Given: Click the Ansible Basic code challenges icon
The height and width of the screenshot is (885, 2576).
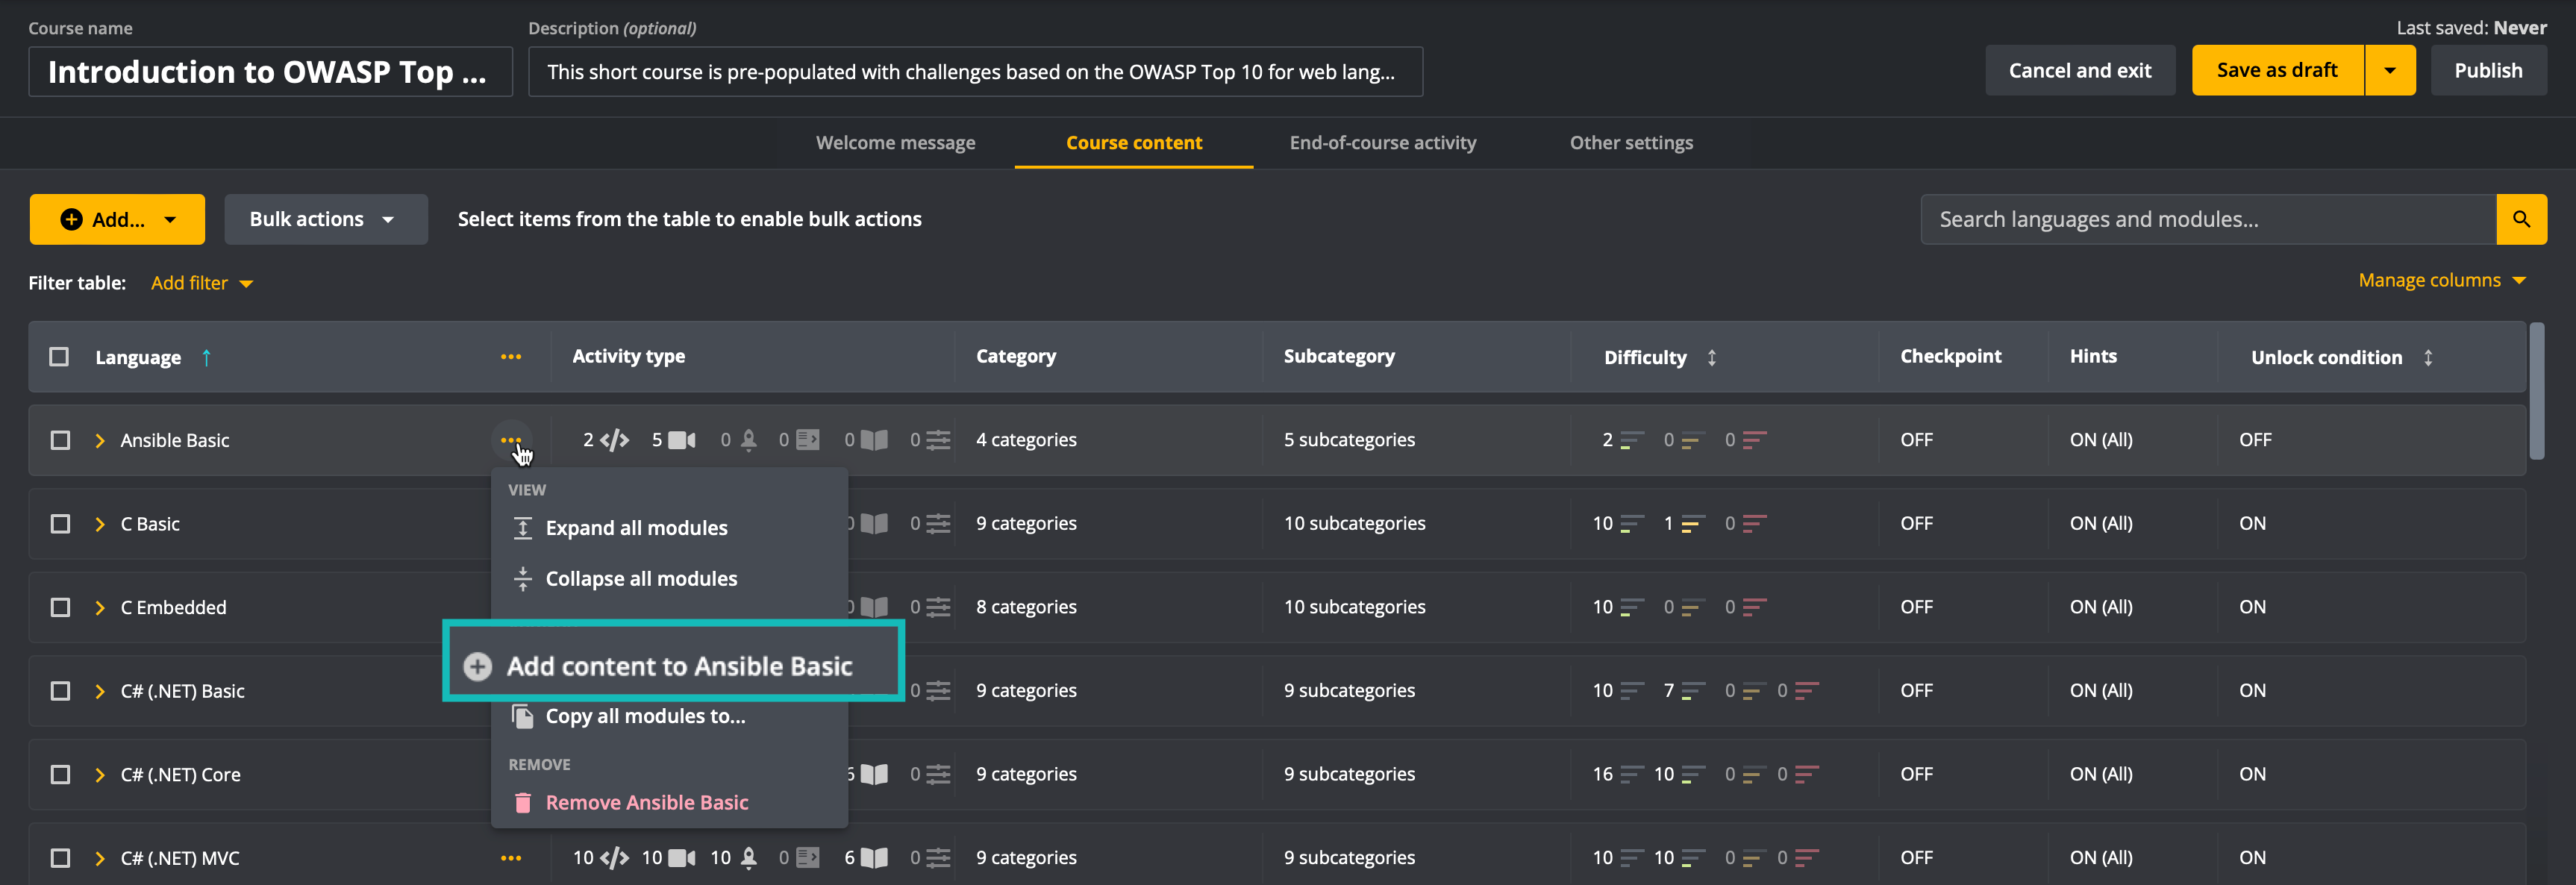Looking at the screenshot, I should (x=614, y=440).
